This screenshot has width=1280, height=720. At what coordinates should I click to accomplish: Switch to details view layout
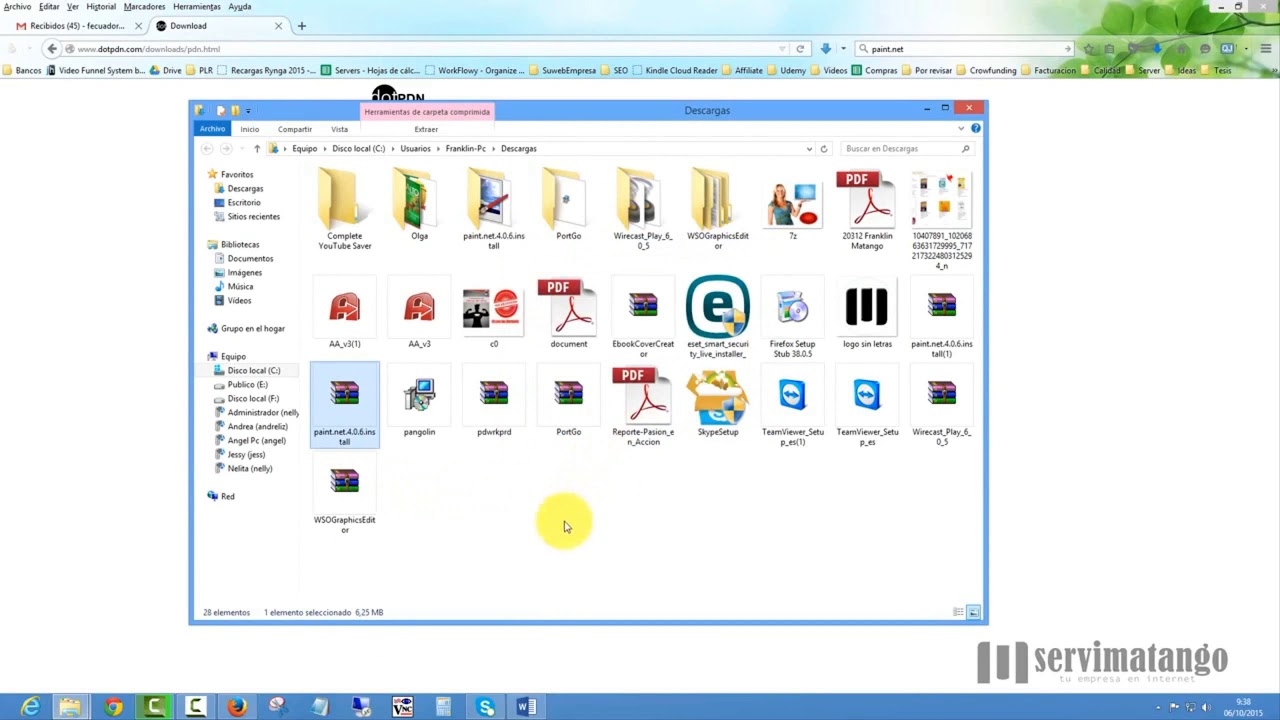tap(958, 612)
